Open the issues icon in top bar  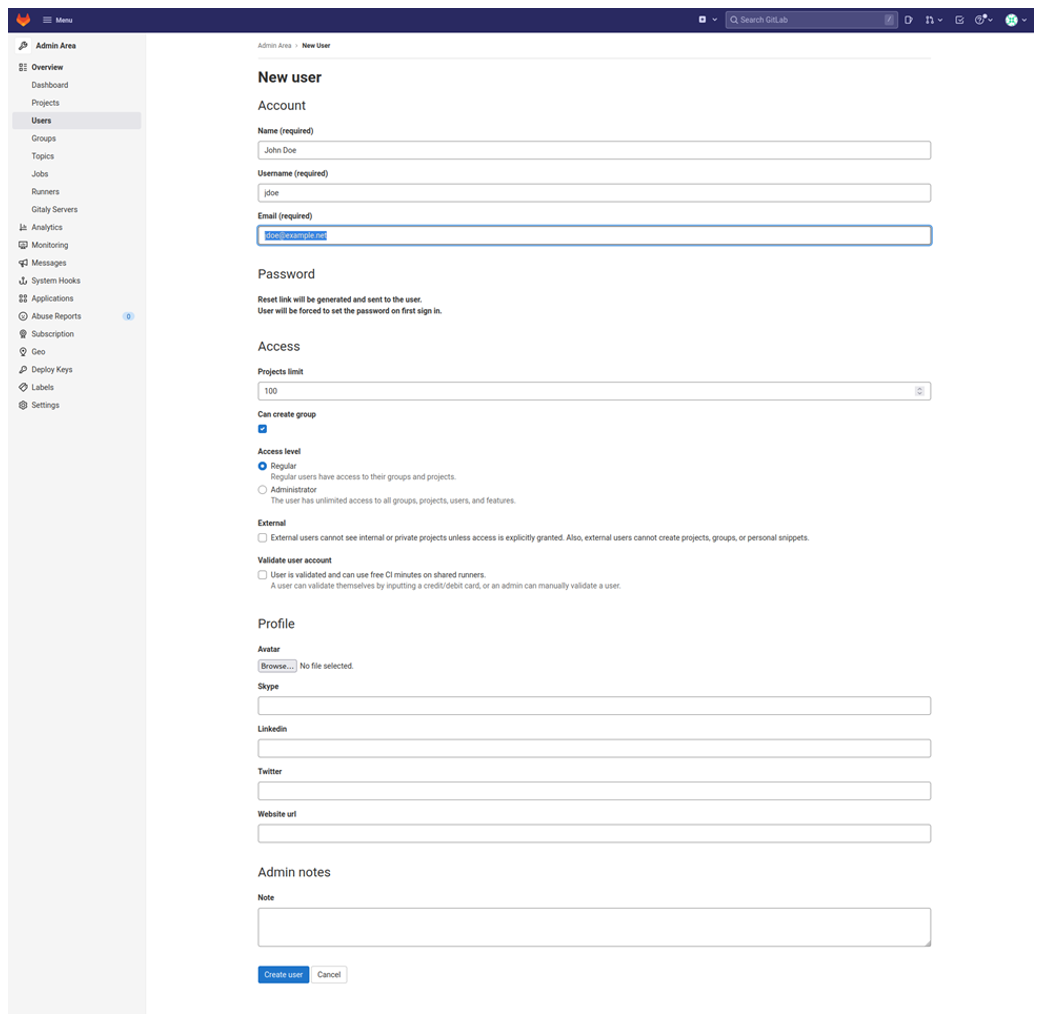tap(908, 19)
